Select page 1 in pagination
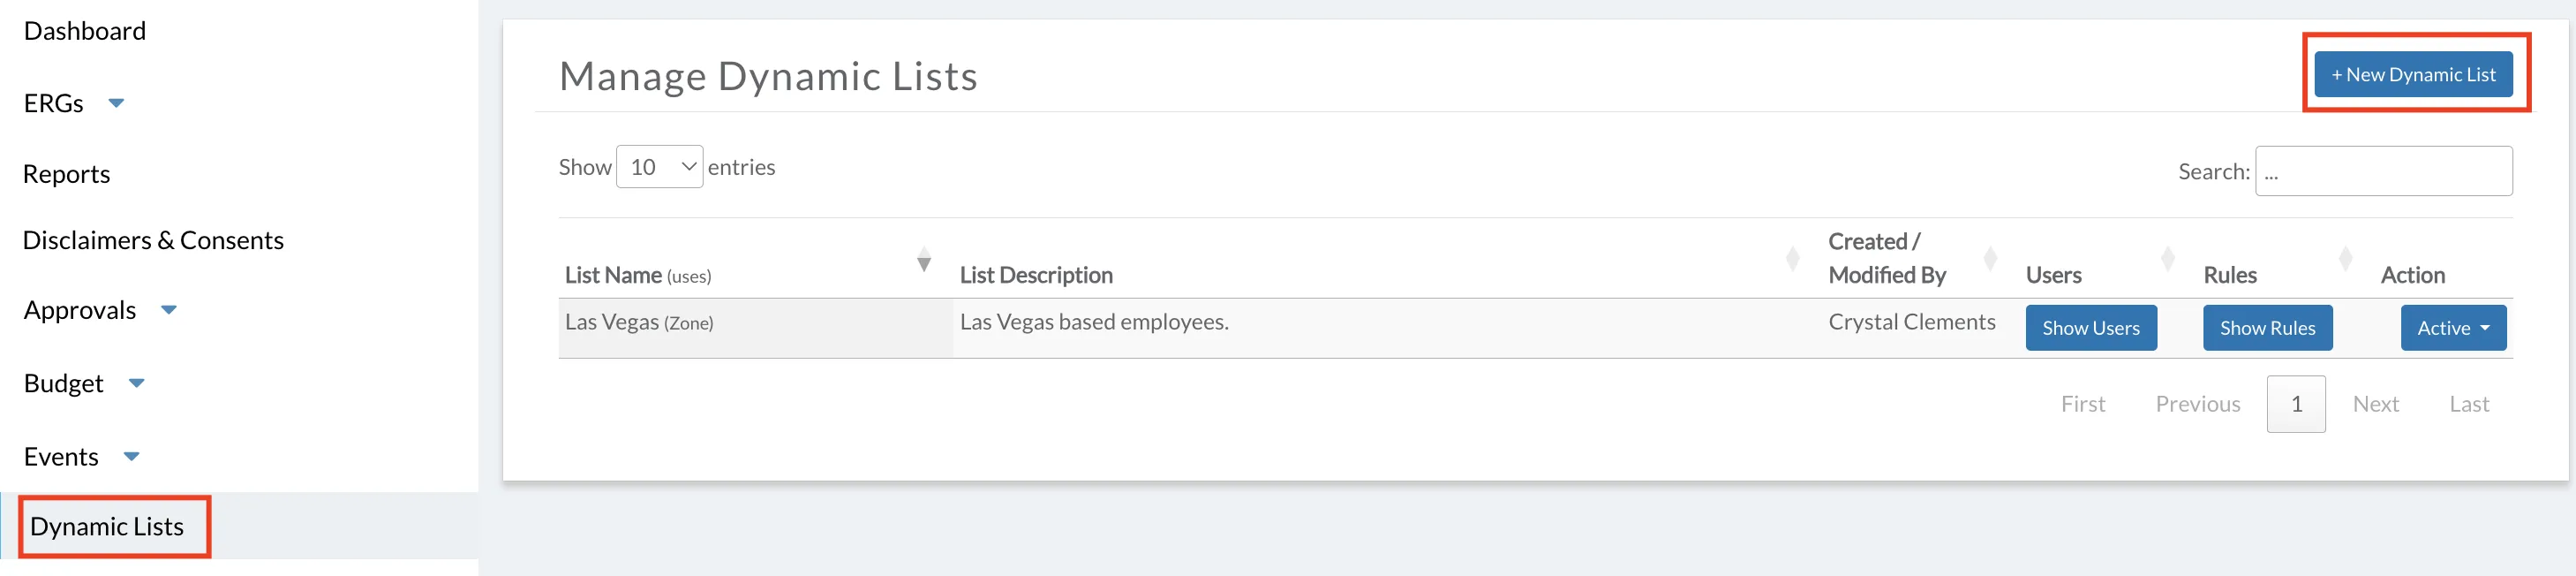 click(x=2296, y=404)
